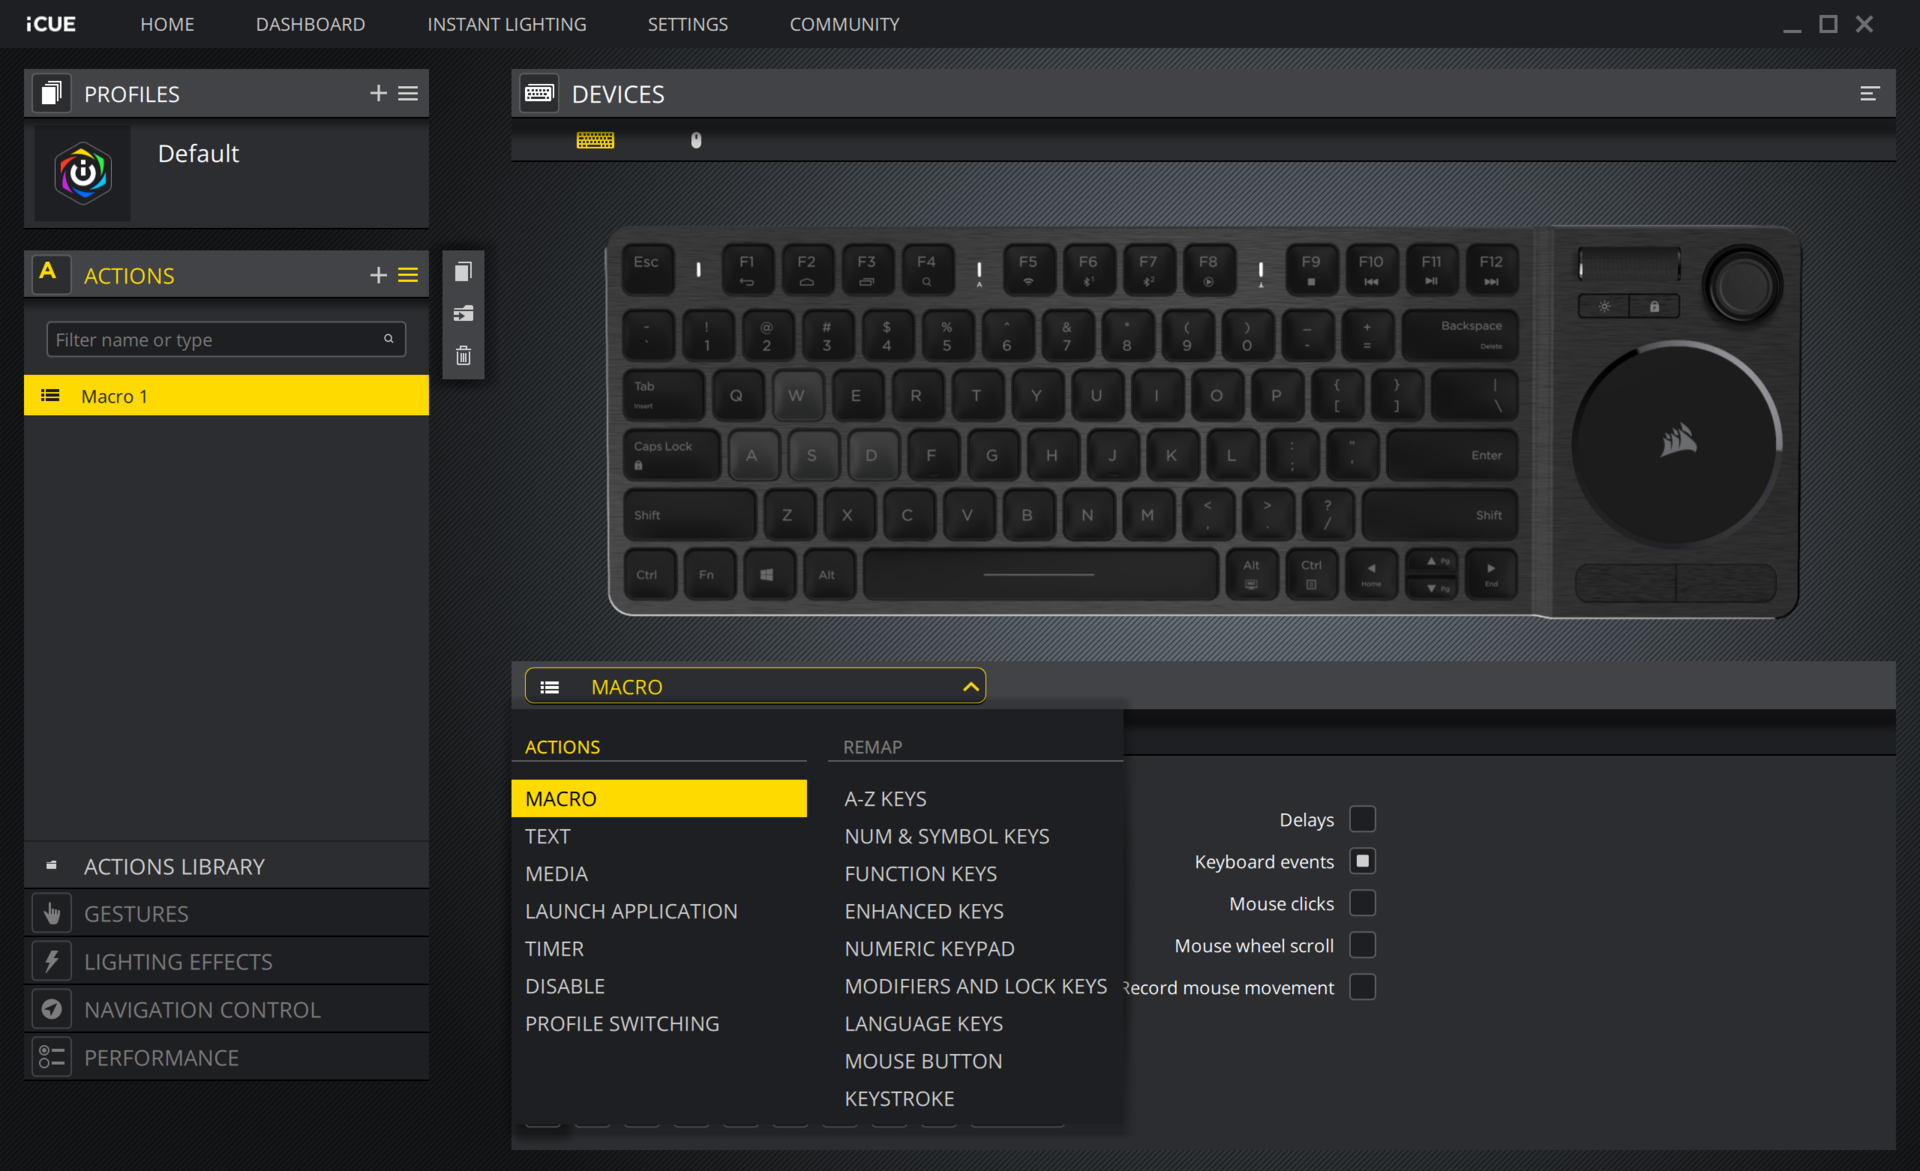Collapse the MACRO action type dropdown
Viewport: 1920px width, 1171px height.
click(x=969, y=687)
